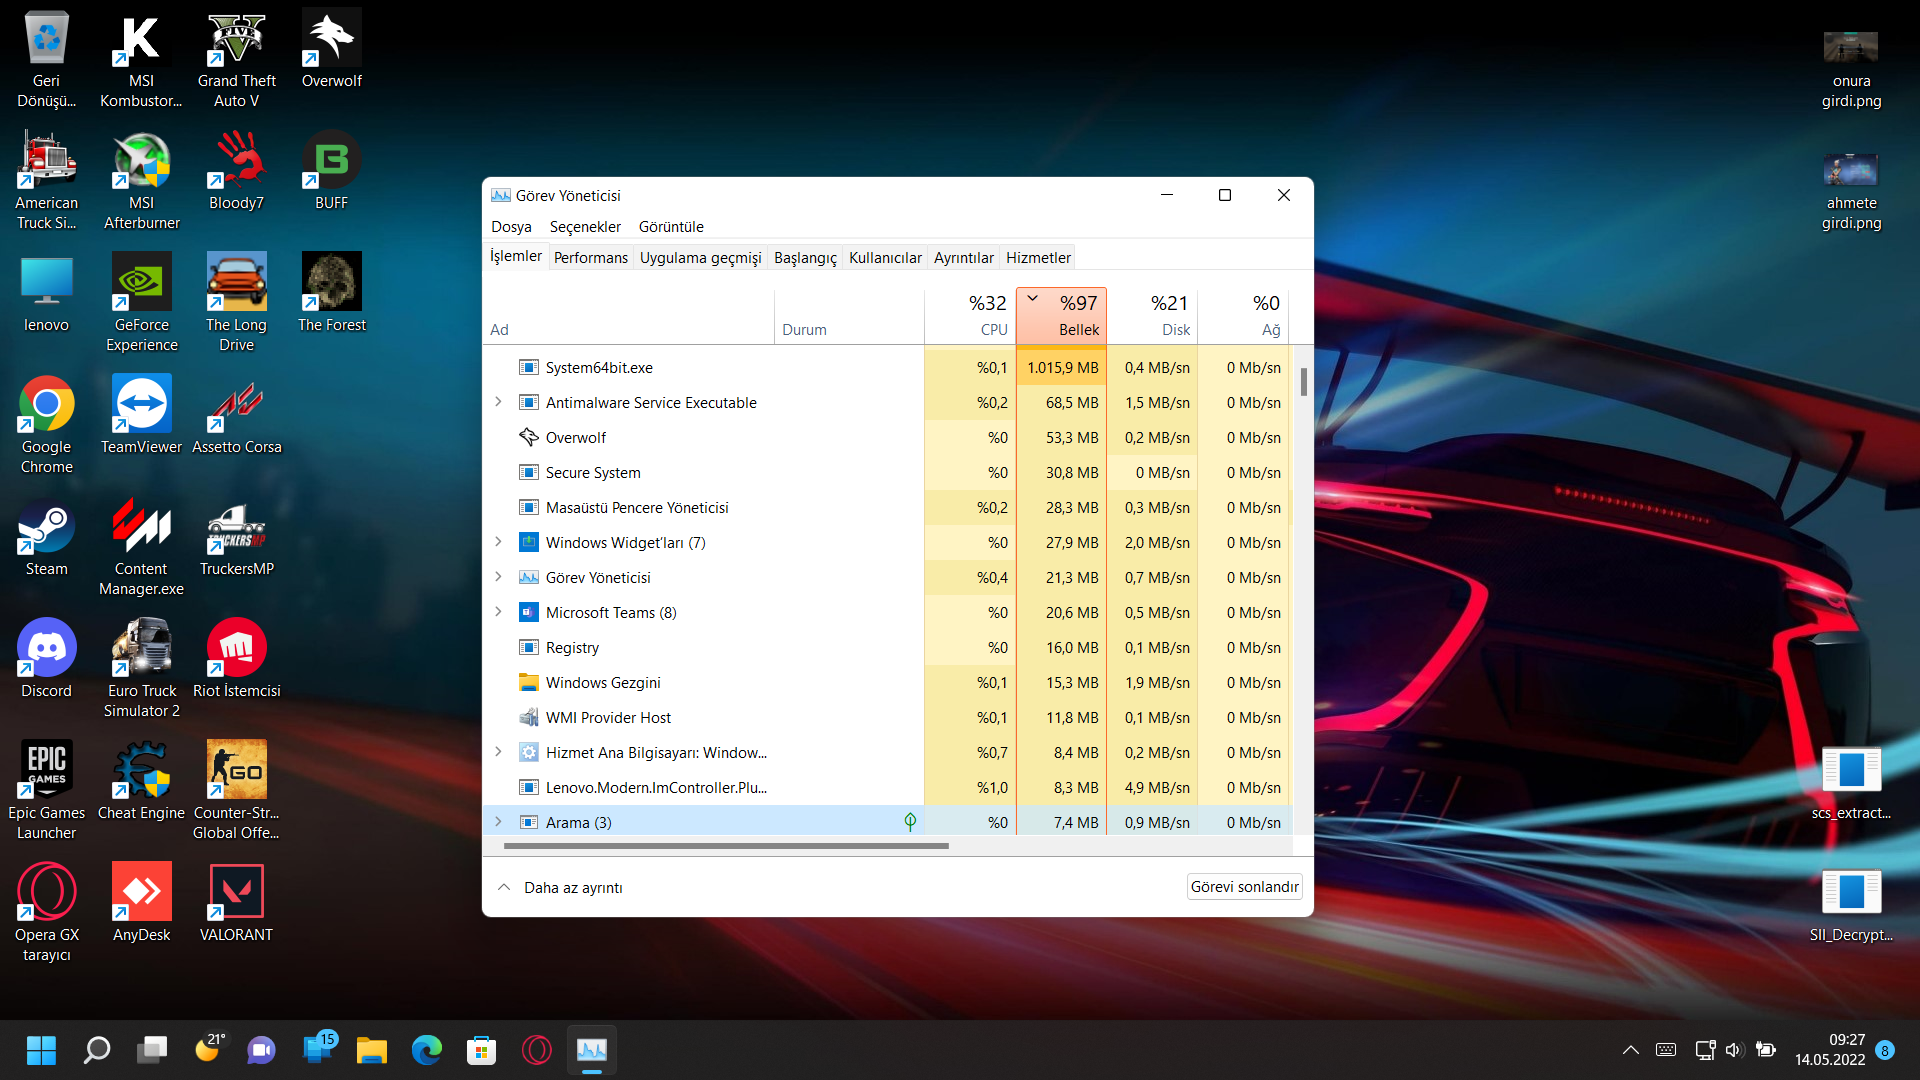Screen dimensions: 1920x1080
Task: Click the Microsoft Teams process icon
Action: tap(528, 612)
